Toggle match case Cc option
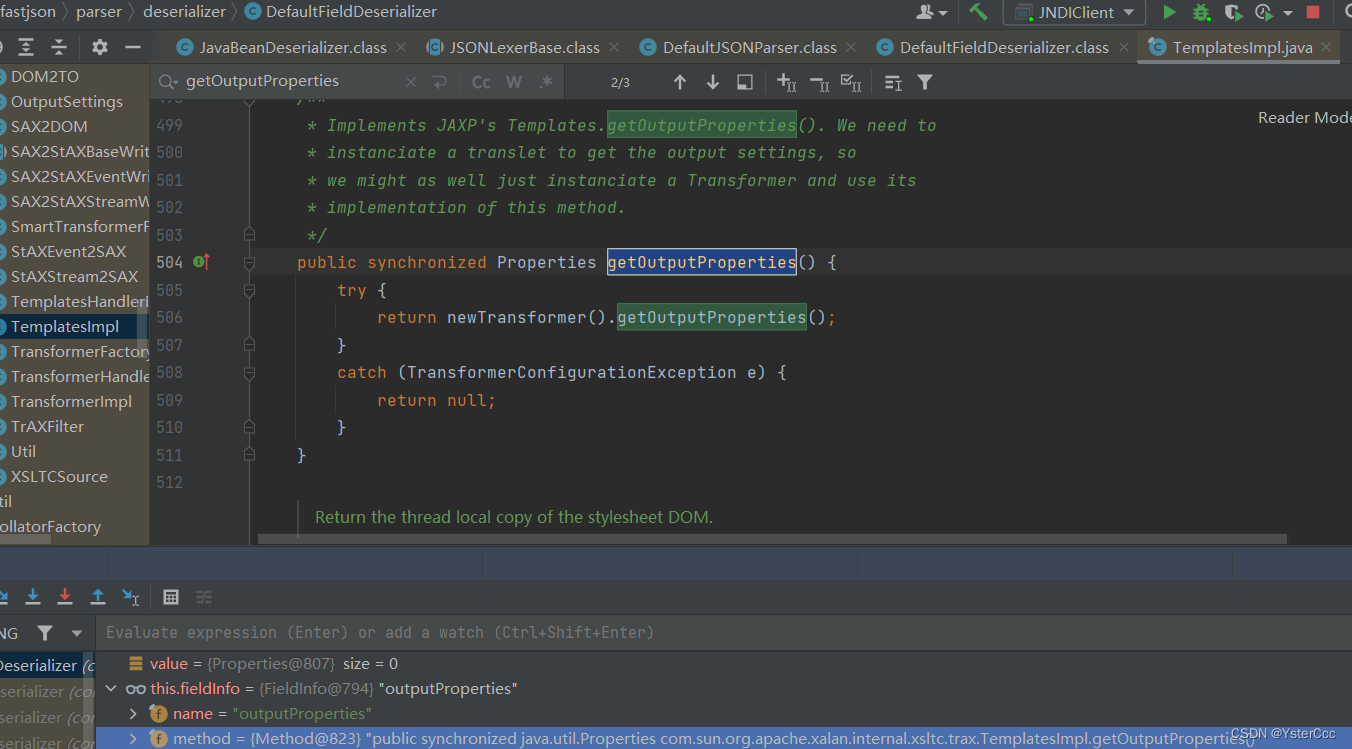This screenshot has width=1352, height=749. coord(481,82)
